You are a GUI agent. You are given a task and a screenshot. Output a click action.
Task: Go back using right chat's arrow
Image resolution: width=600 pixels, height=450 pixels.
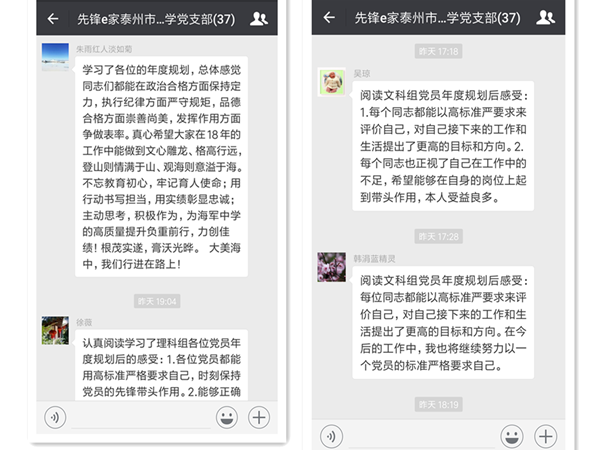tap(329, 17)
